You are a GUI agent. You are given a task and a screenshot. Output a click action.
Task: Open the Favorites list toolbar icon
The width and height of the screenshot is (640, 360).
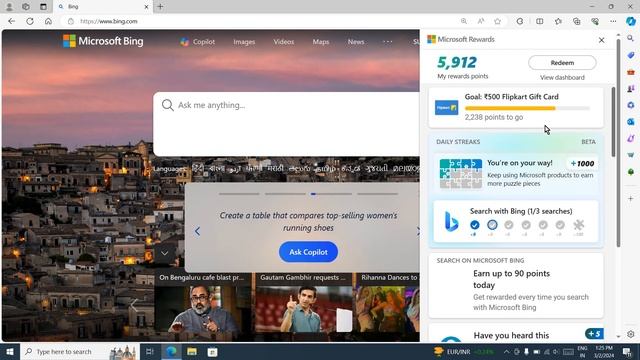(558, 21)
